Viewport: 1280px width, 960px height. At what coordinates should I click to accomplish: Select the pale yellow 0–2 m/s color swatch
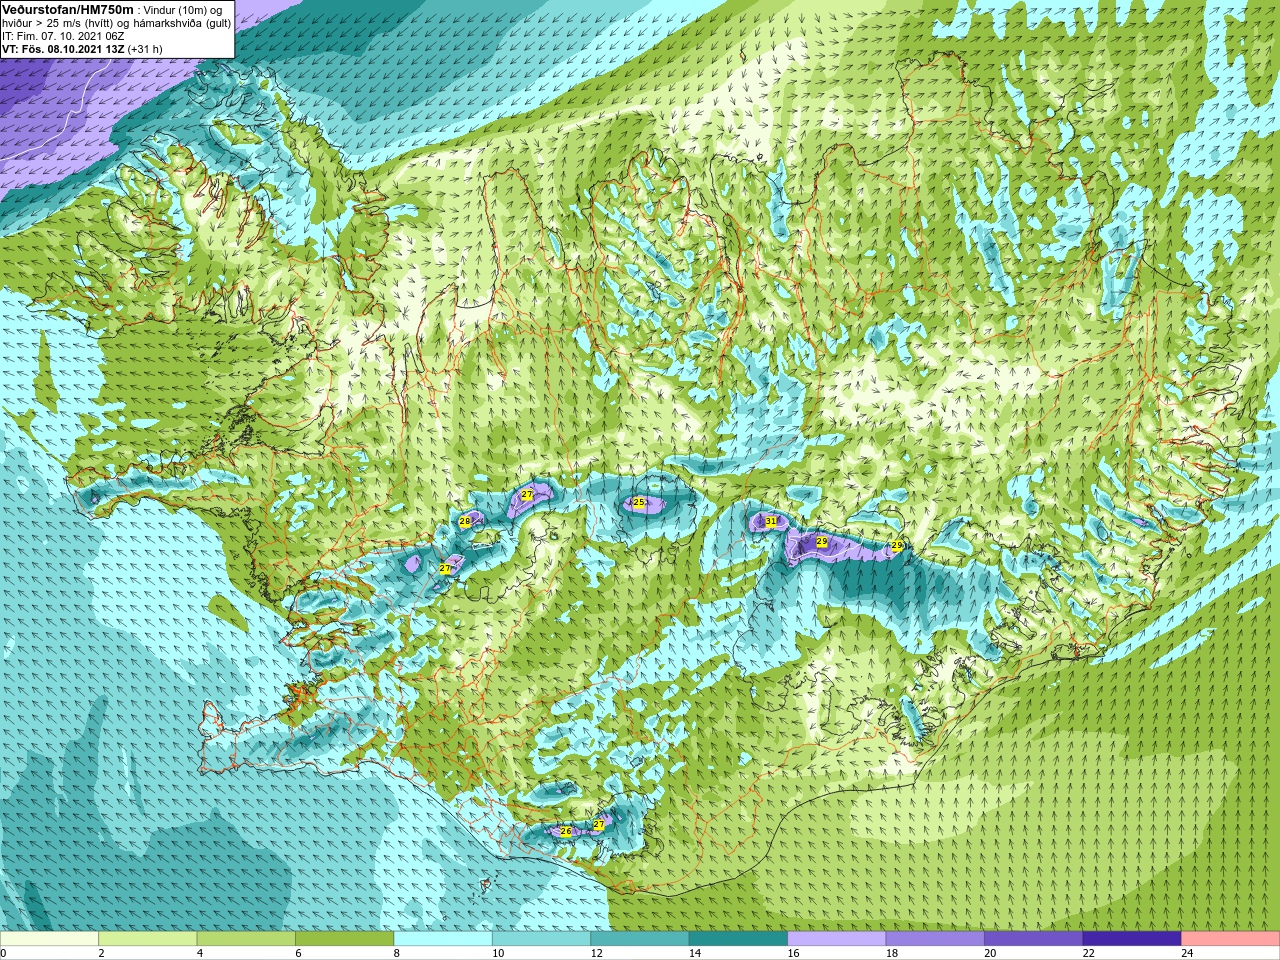[49, 939]
